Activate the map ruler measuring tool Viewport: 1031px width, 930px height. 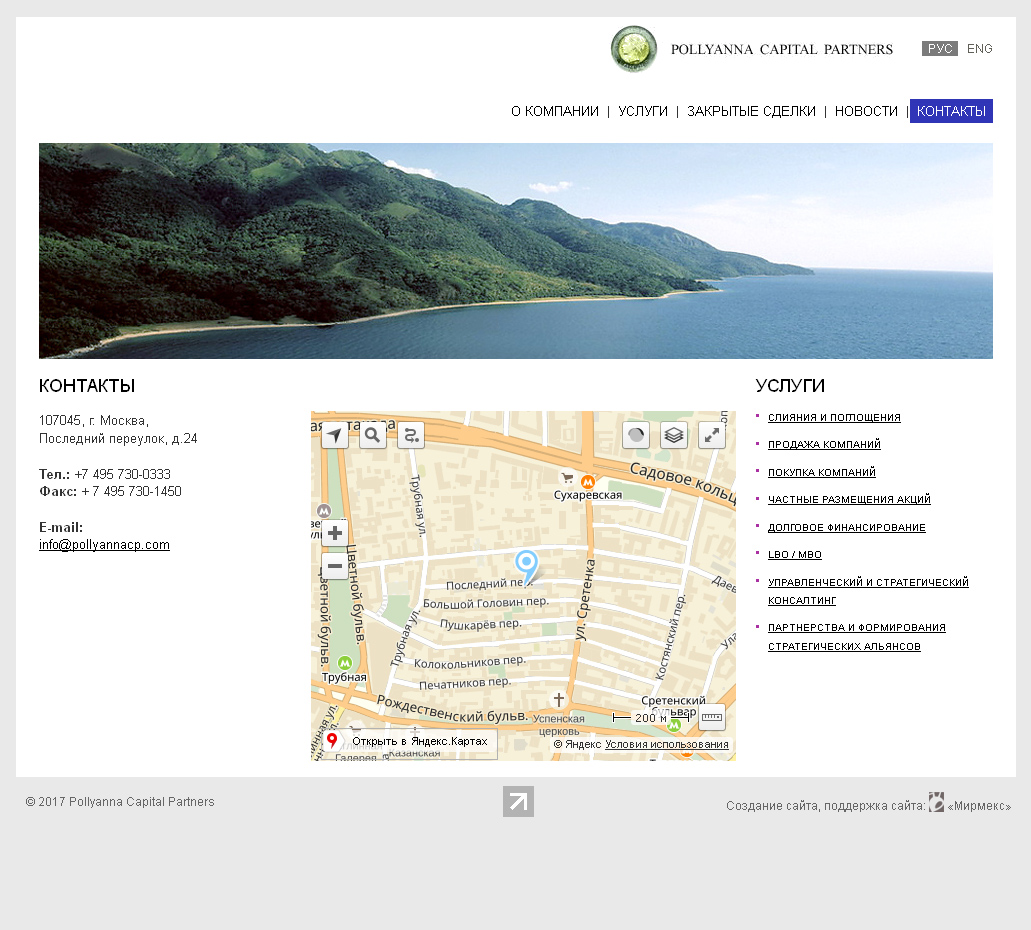click(x=712, y=718)
